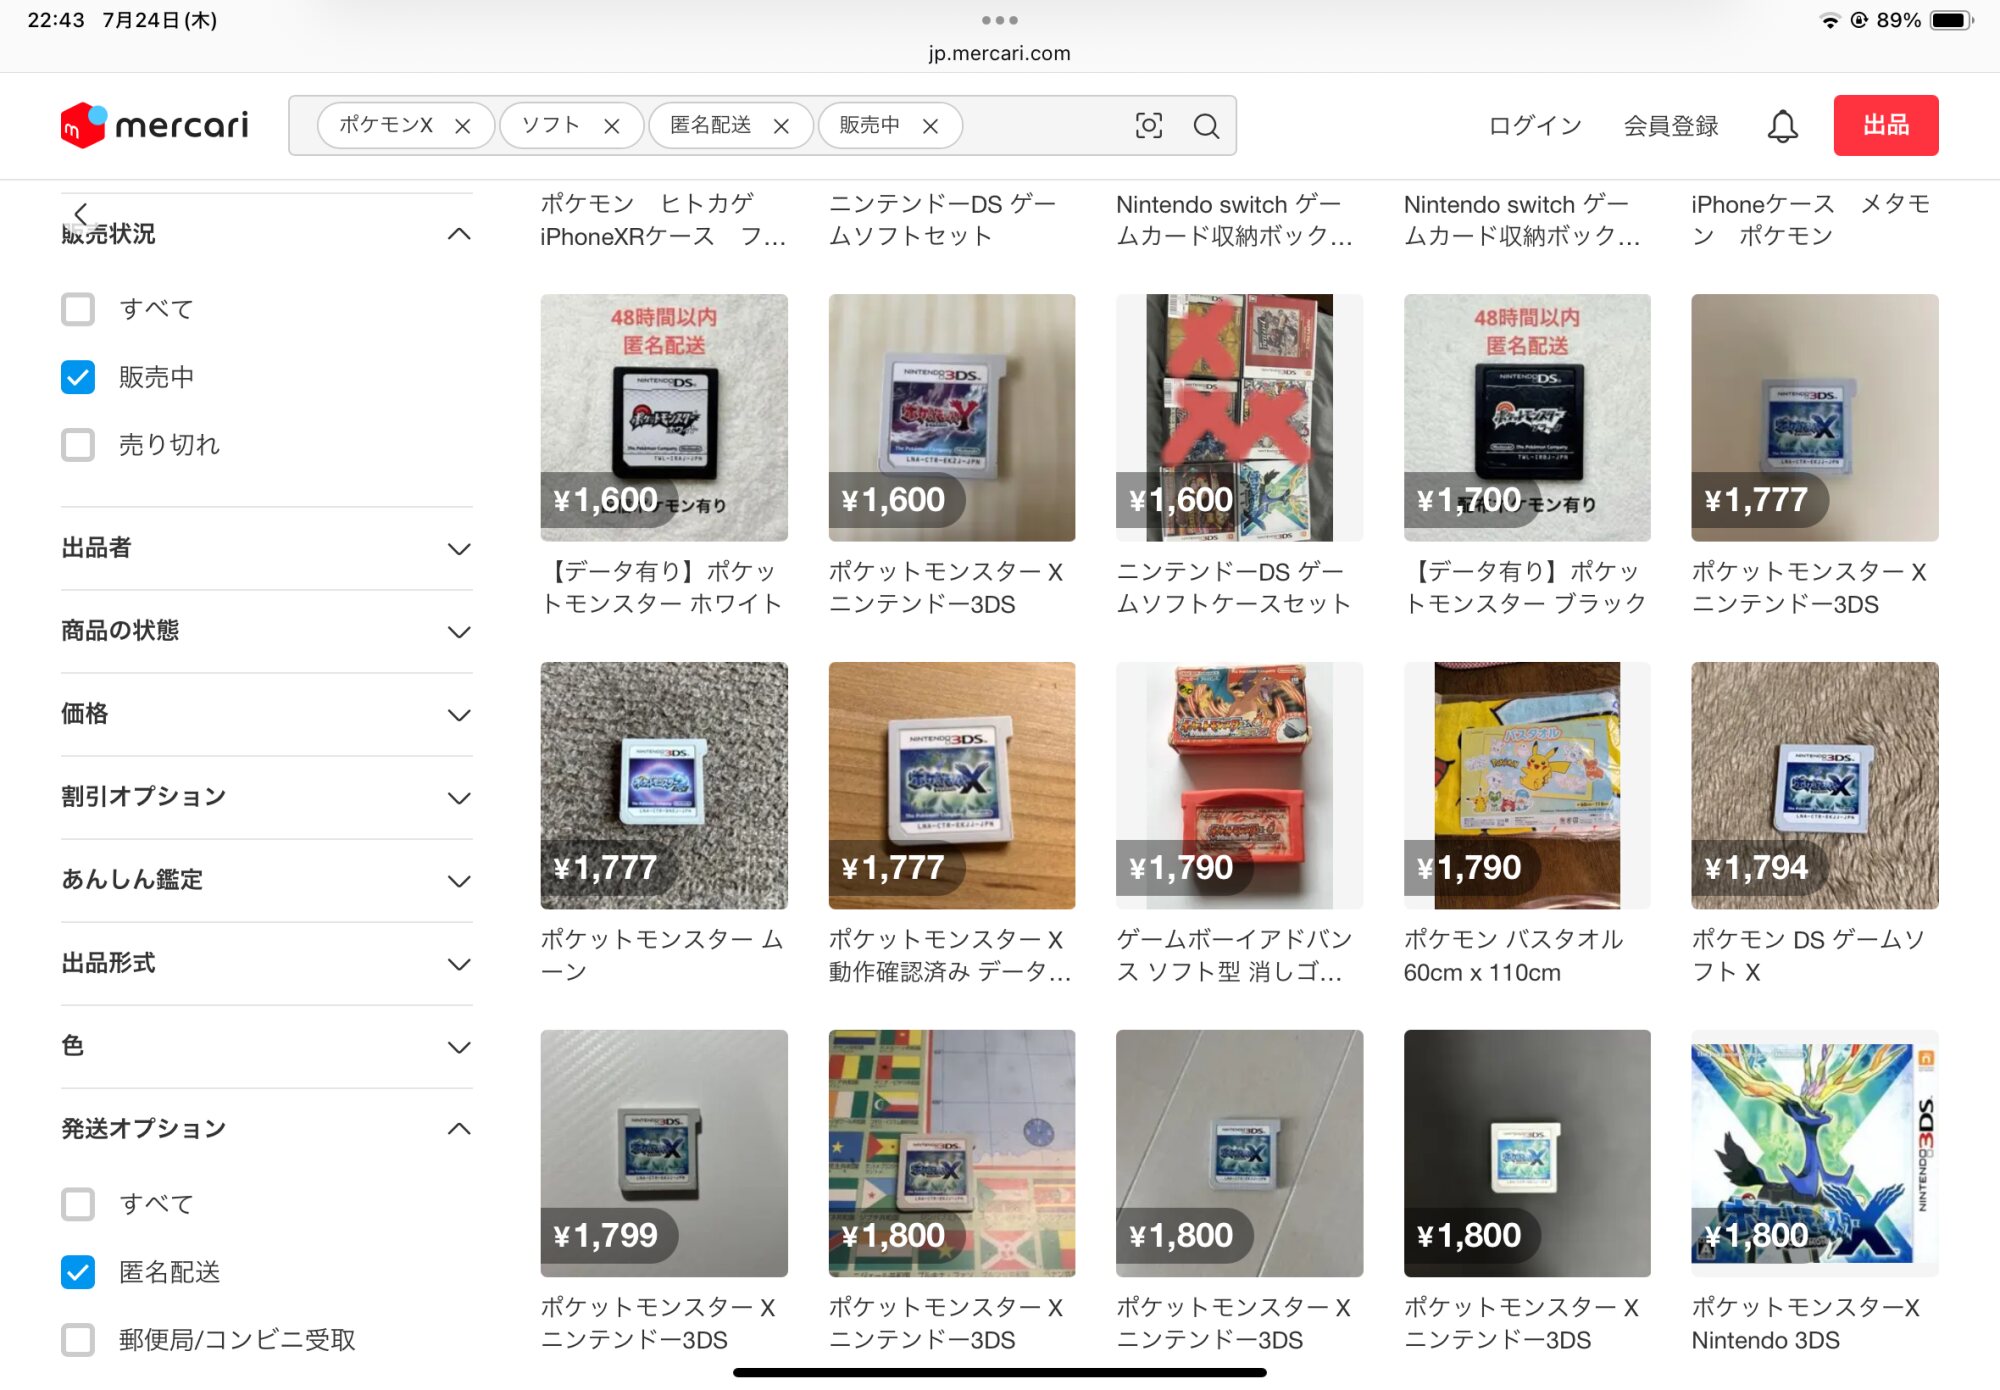2000x1390 pixels.
Task: Click the red 出品 button
Action: pyautogui.click(x=1886, y=125)
